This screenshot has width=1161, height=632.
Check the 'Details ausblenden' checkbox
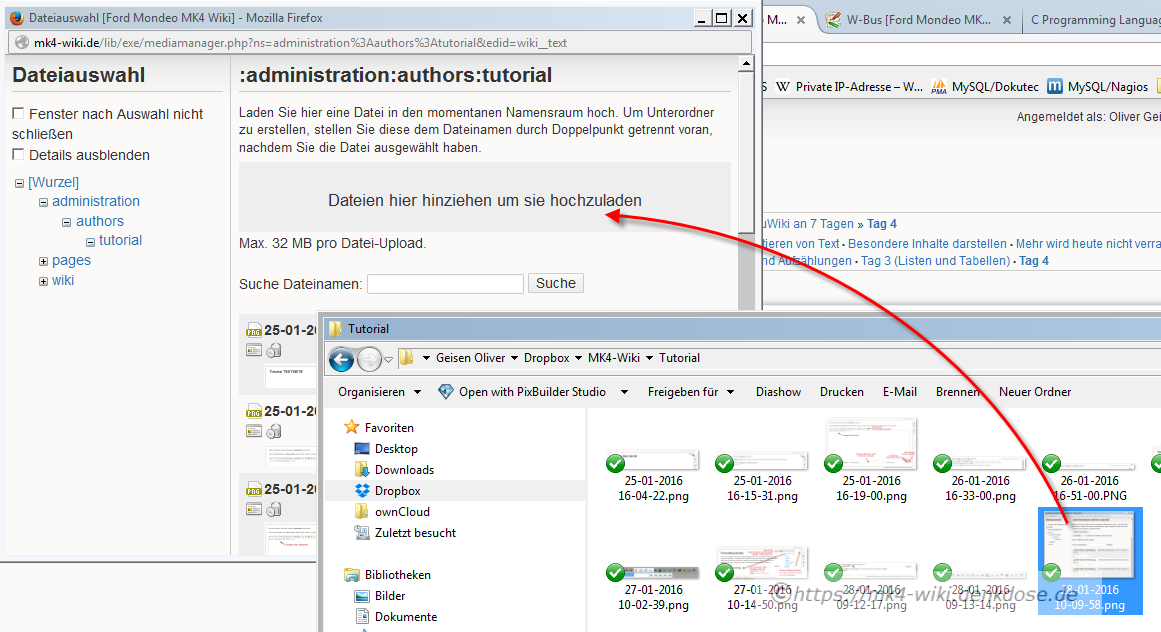(18, 154)
